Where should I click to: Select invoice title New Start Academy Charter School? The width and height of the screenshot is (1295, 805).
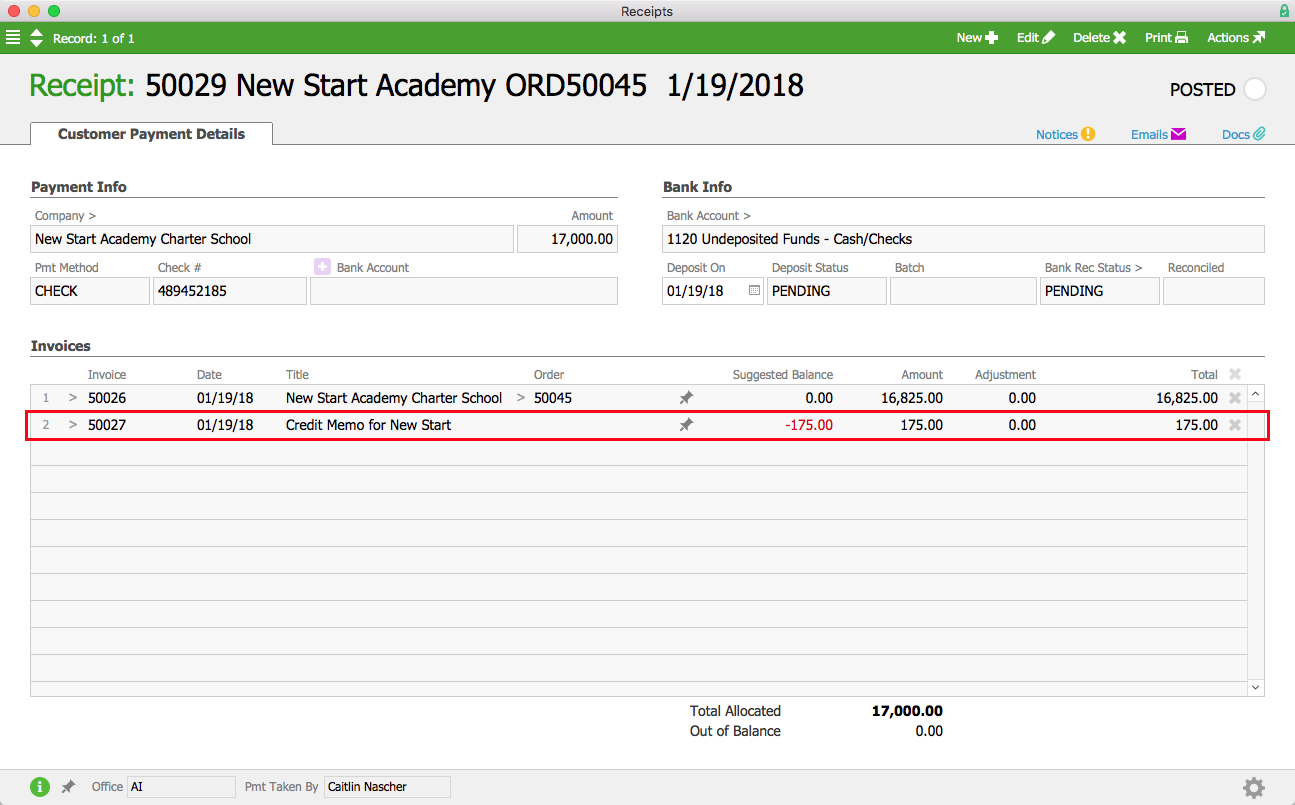click(x=394, y=398)
